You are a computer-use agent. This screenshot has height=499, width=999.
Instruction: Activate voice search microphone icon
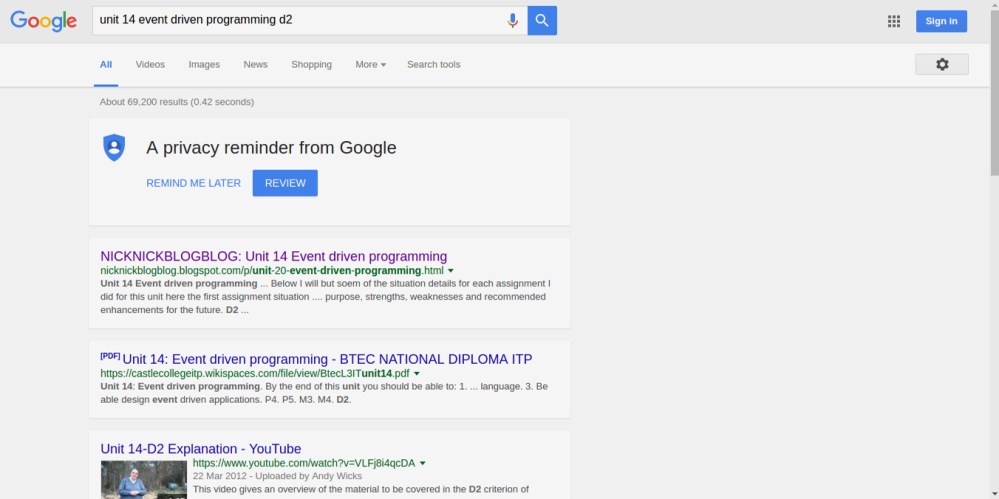512,20
